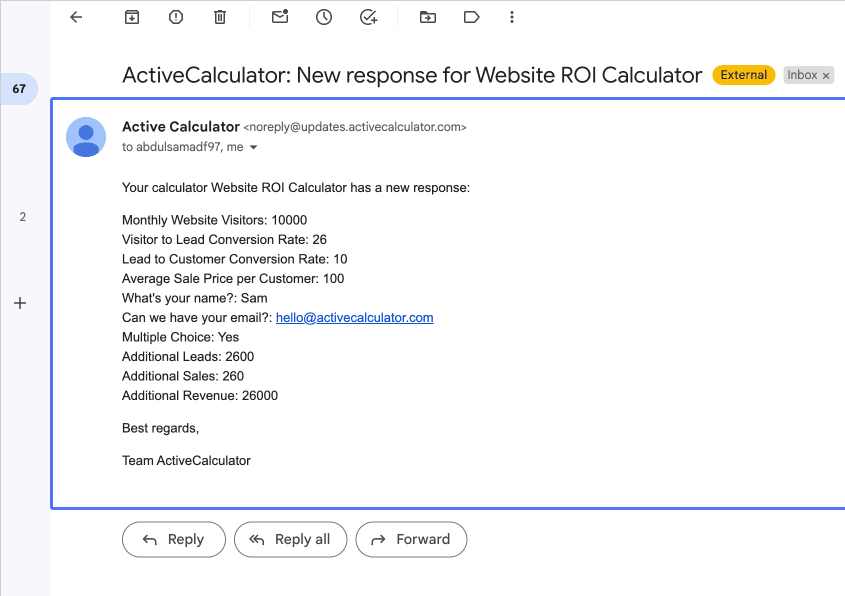Click the Forward button
The height and width of the screenshot is (596, 845).
coord(411,539)
